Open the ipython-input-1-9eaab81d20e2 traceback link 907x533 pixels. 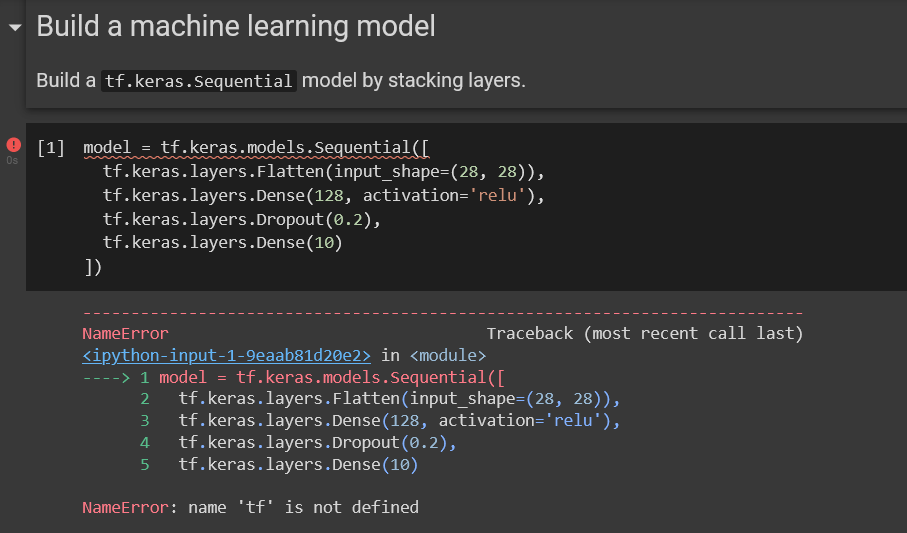[x=226, y=355]
